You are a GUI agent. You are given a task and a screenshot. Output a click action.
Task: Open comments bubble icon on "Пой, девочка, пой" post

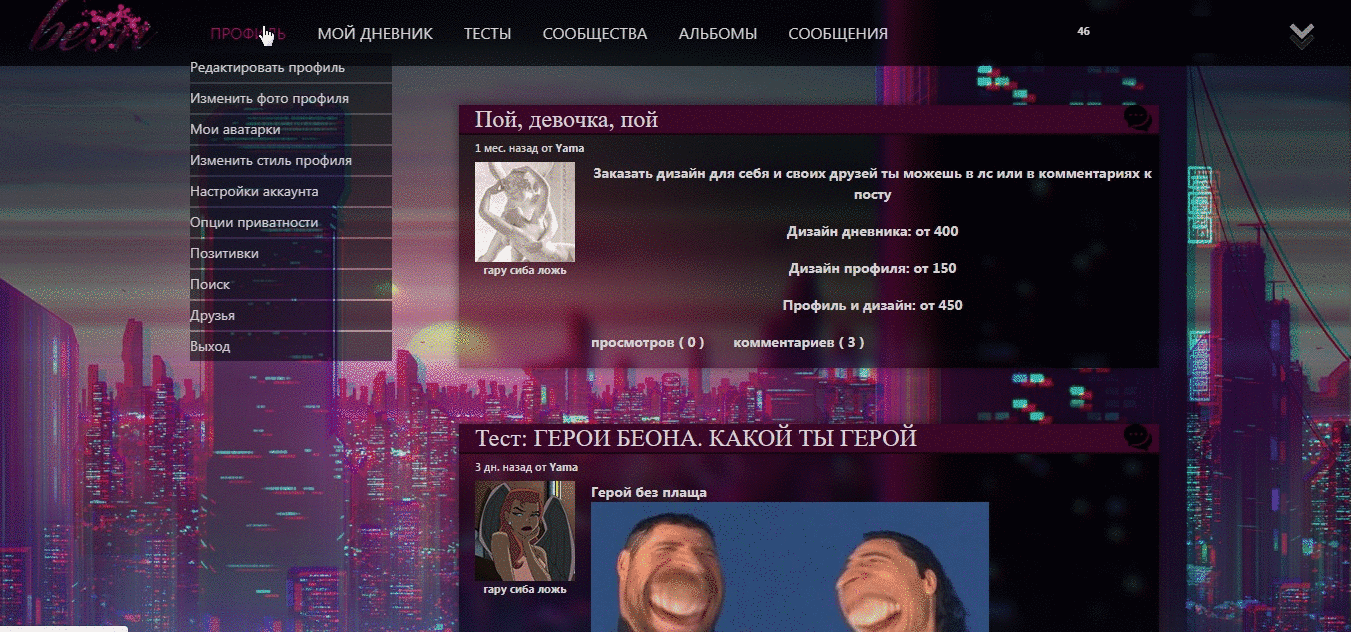point(1138,119)
